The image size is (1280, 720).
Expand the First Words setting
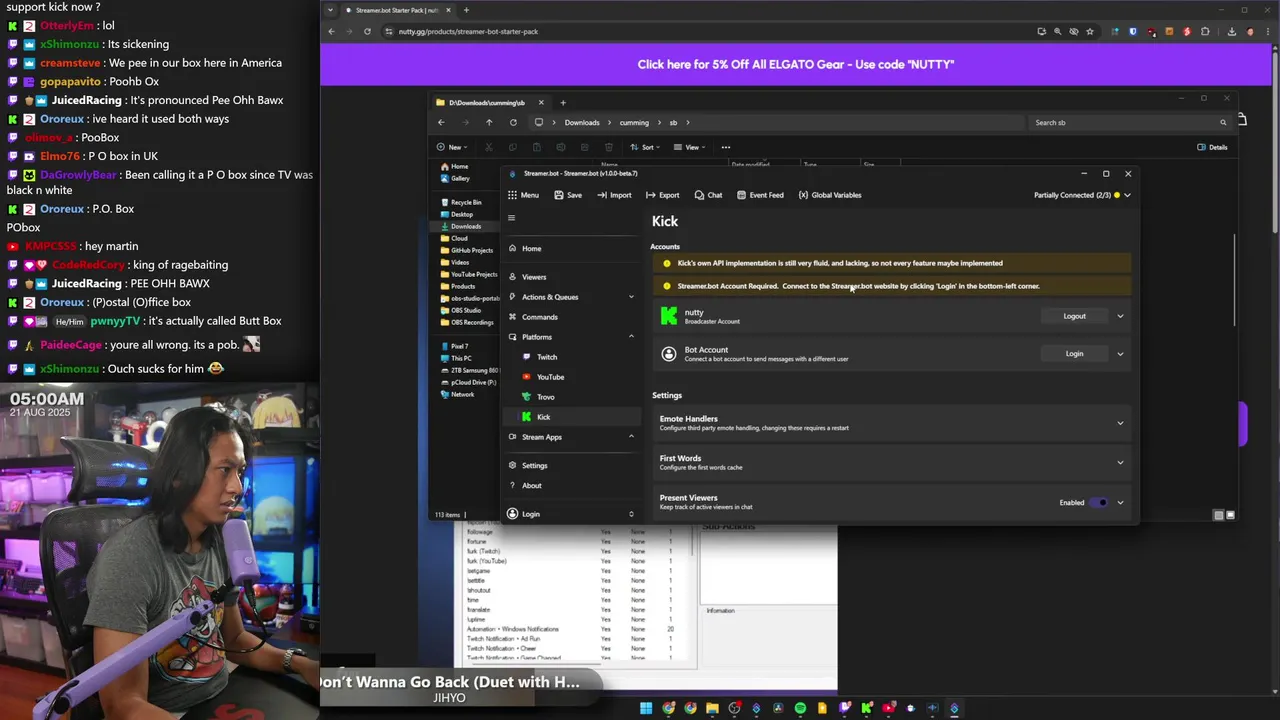click(891, 462)
